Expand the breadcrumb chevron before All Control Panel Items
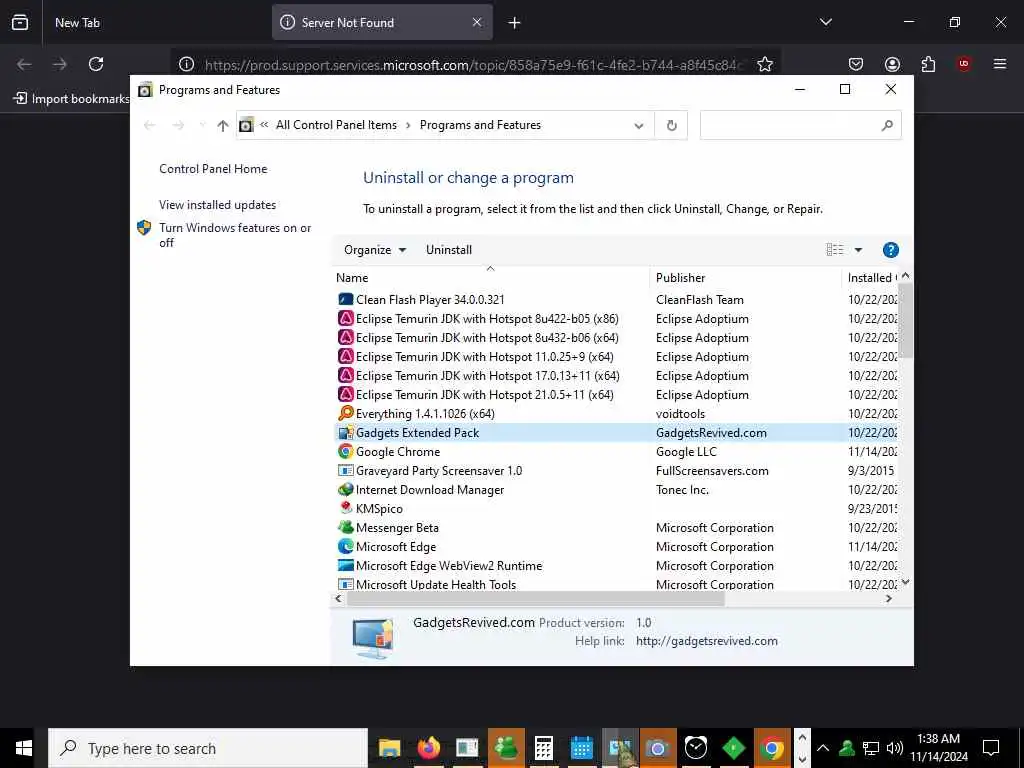Viewport: 1024px width, 768px height. point(264,125)
